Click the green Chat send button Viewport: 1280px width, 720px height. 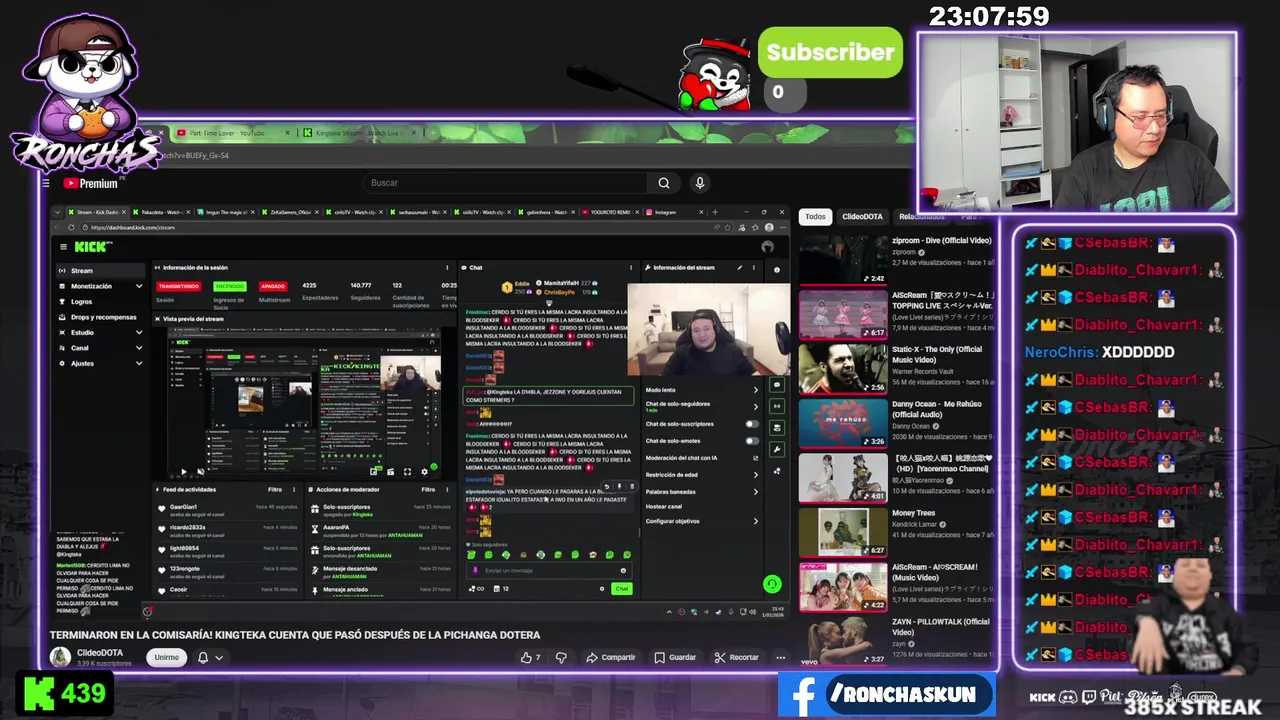click(622, 589)
